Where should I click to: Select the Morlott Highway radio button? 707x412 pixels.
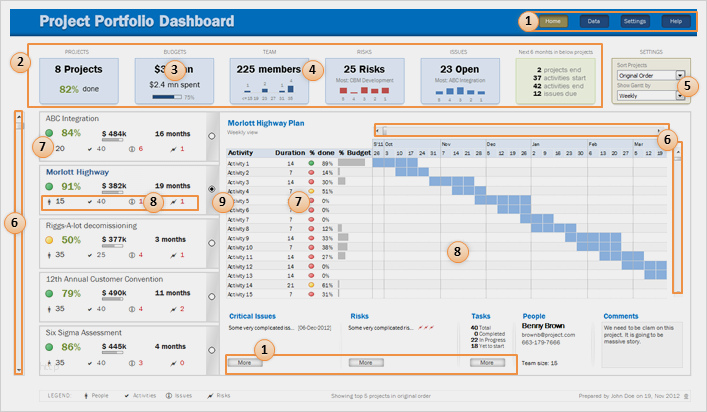[x=212, y=188]
